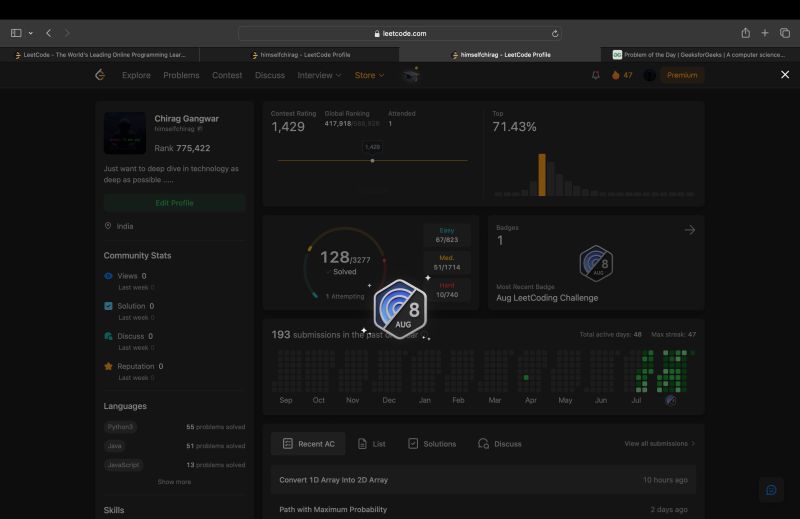Switch to LeetCode World's Leading browser tab
Viewport: 800px width, 519px height.
tap(100, 55)
